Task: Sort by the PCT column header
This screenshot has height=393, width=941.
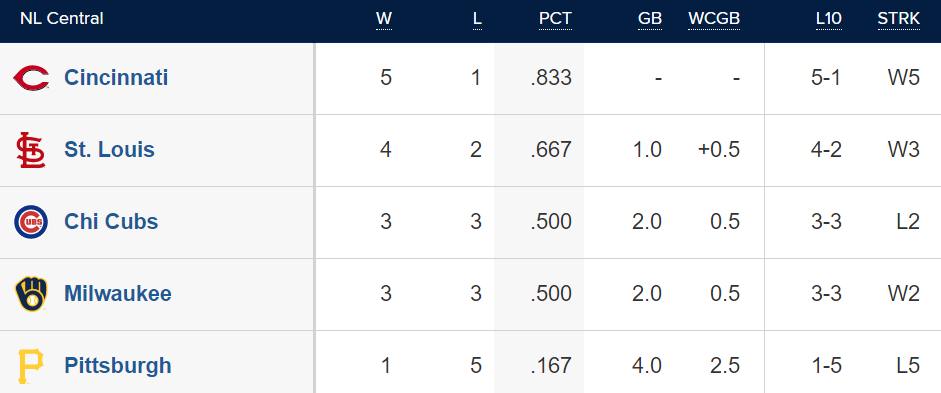Action: [x=555, y=19]
